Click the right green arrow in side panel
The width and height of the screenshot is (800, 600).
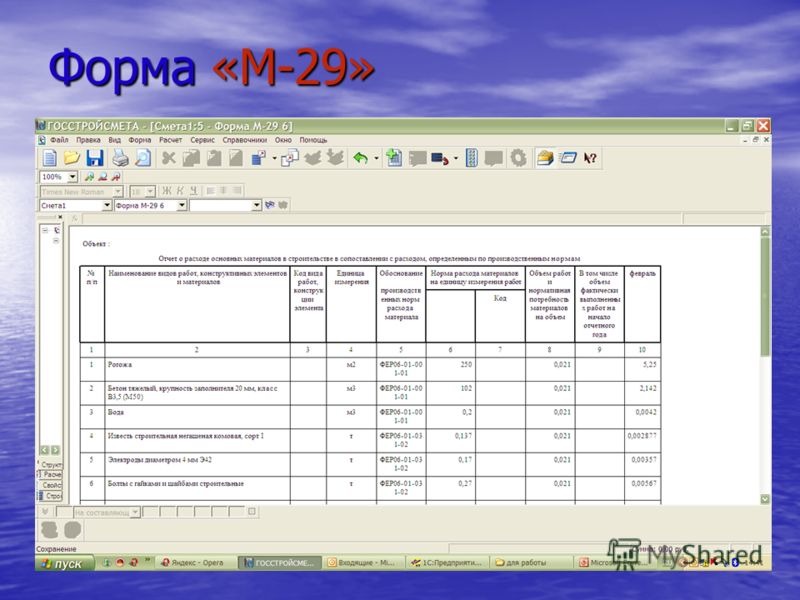(x=55, y=450)
